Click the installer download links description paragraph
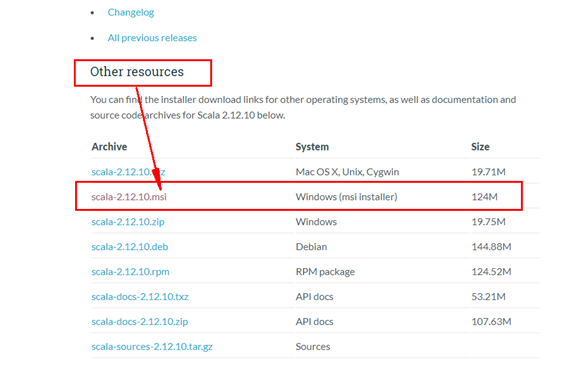Screen dimensions: 574x378 [303, 107]
